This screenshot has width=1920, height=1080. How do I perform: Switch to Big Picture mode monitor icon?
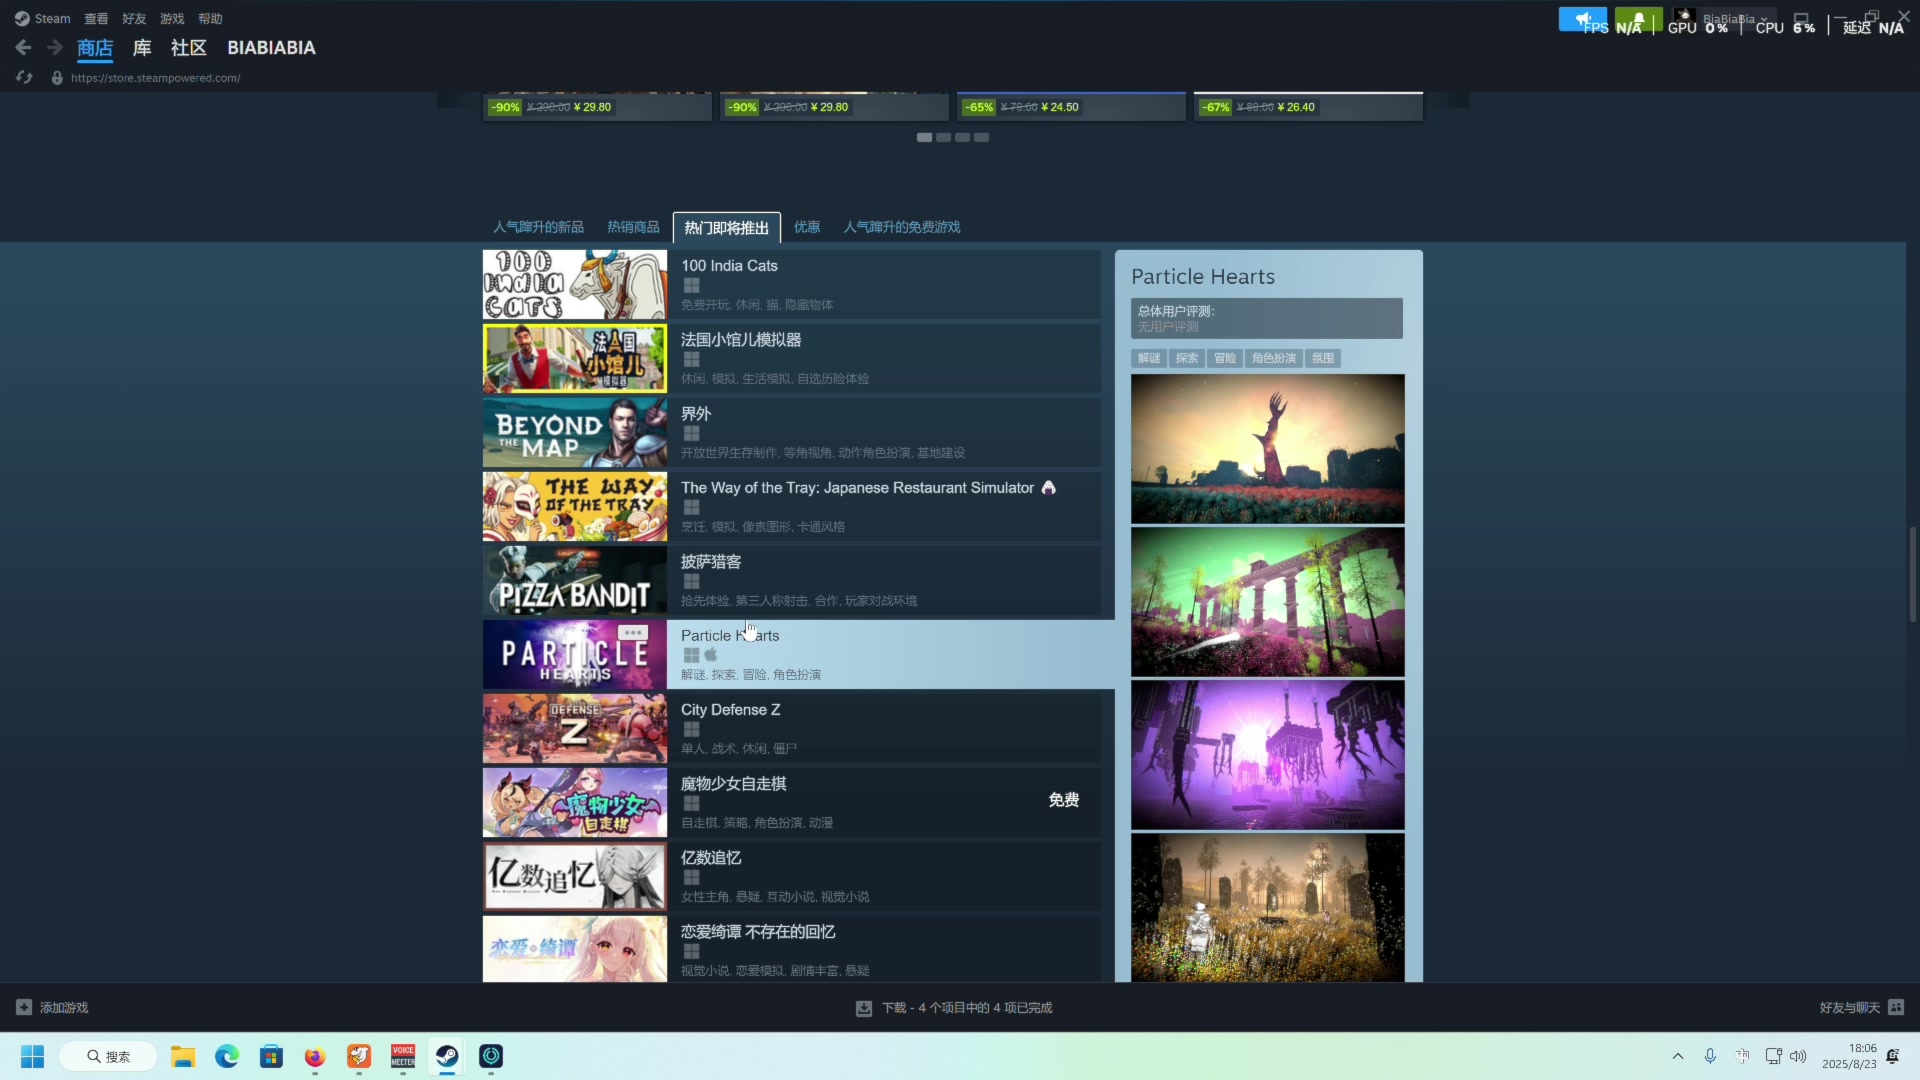click(x=1802, y=19)
